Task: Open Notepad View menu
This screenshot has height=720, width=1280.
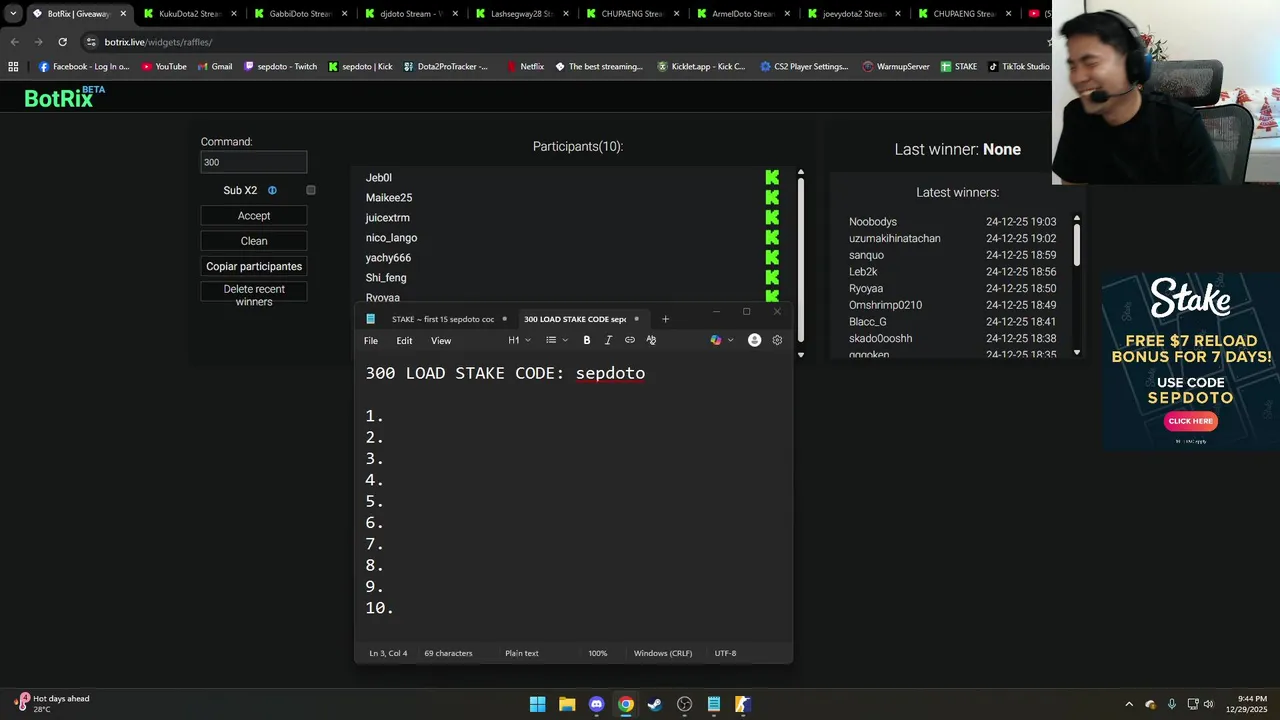Action: [441, 341]
